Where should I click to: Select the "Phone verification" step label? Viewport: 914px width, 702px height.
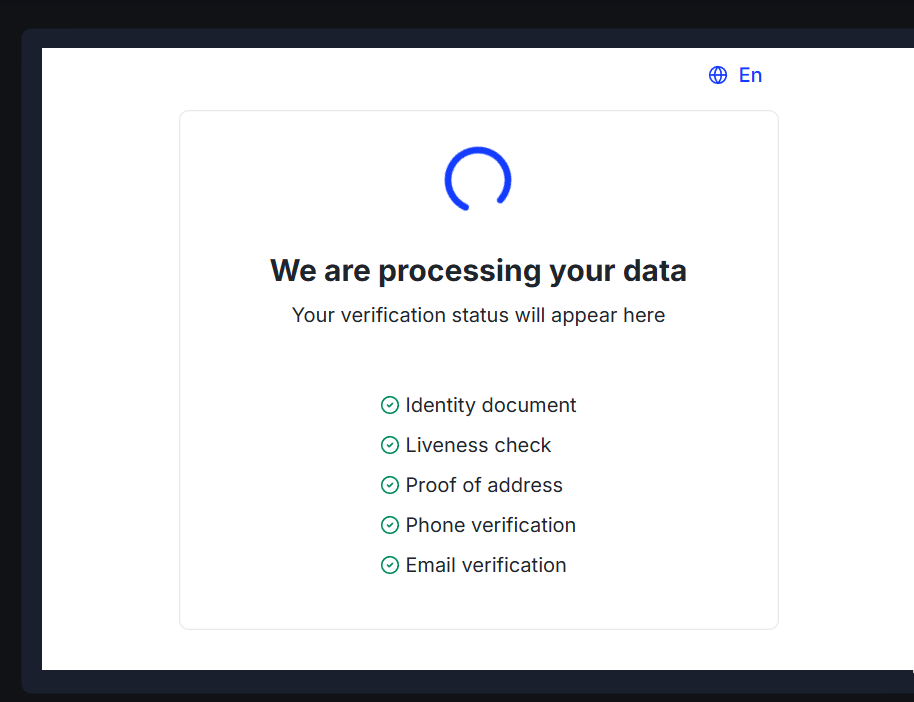click(x=490, y=525)
